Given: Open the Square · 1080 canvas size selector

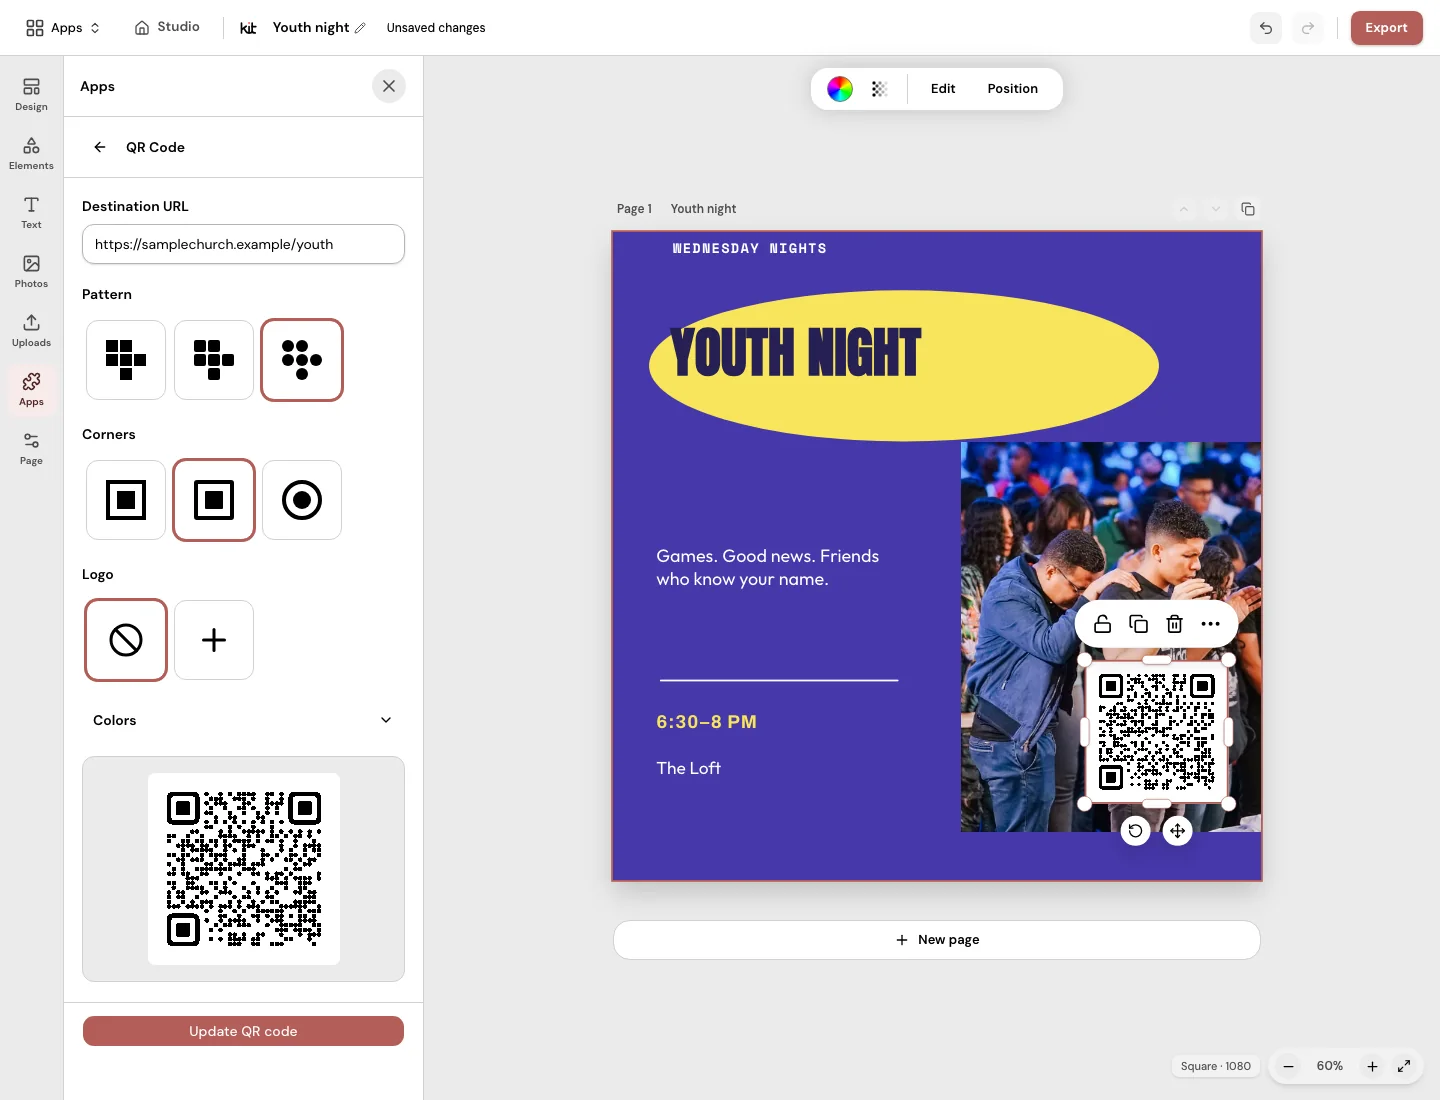Looking at the screenshot, I should coord(1215,1067).
